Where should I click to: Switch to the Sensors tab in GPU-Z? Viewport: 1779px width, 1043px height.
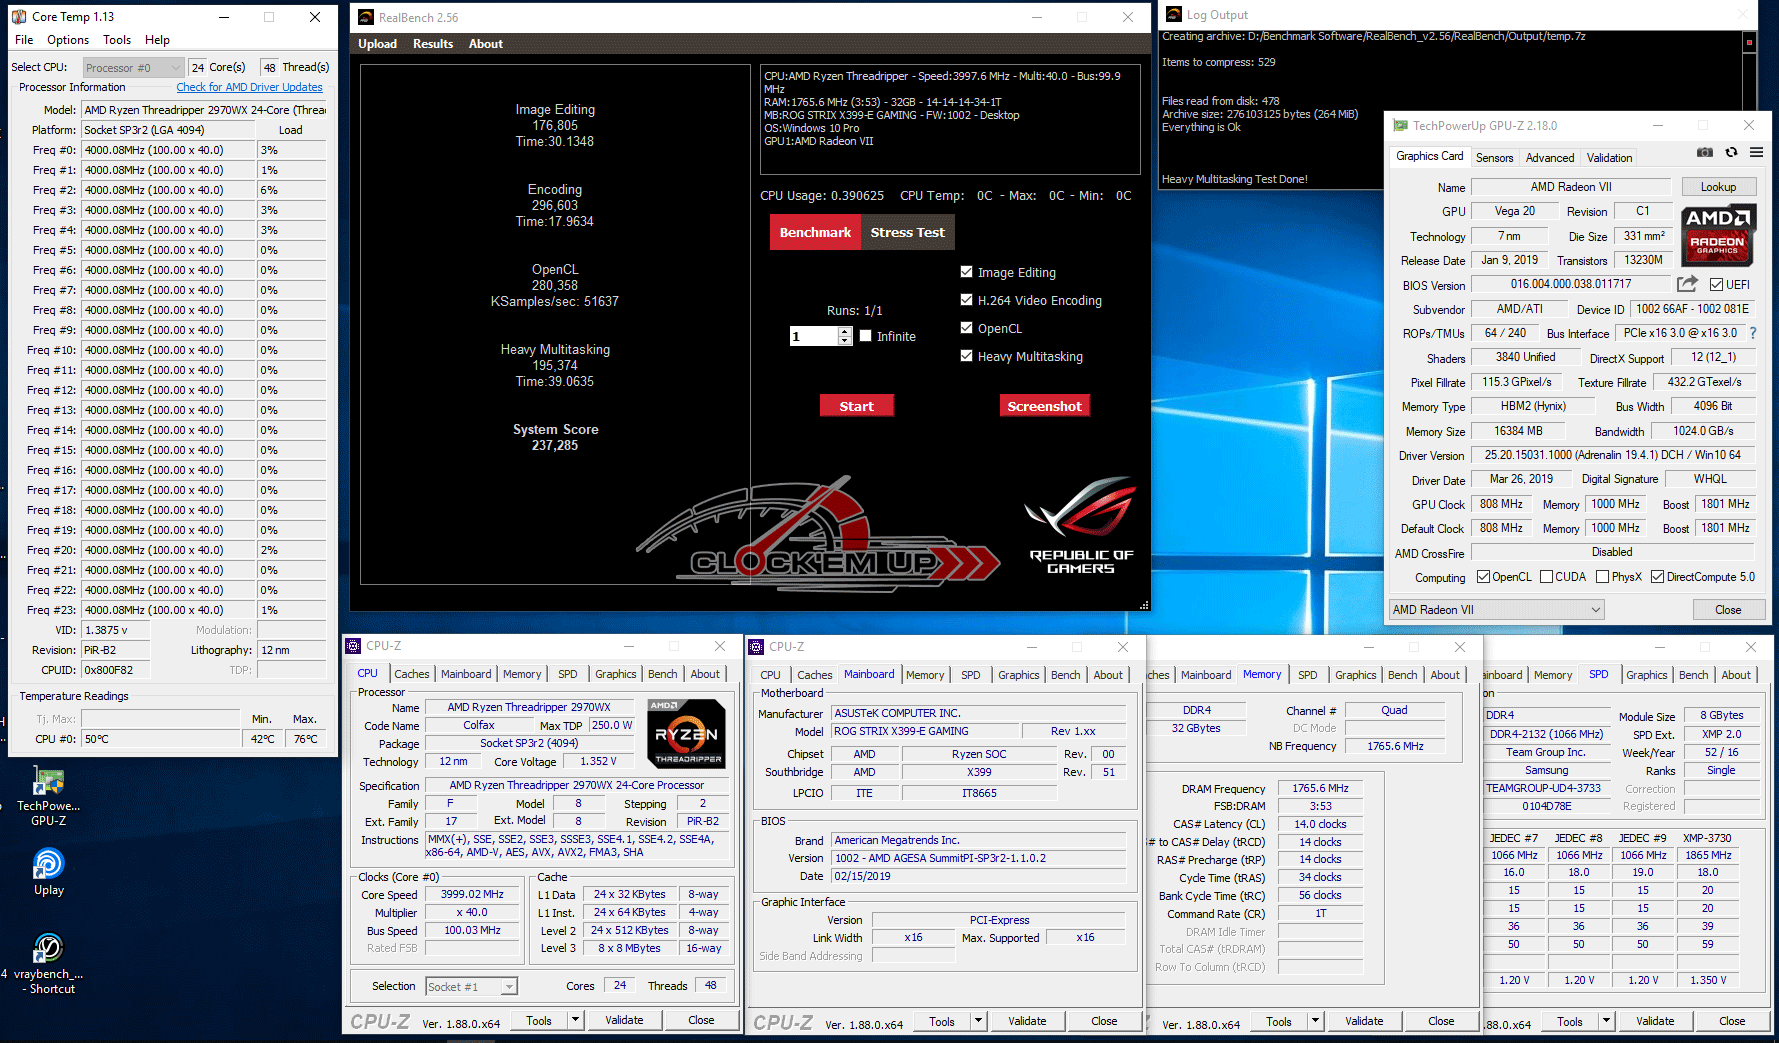click(x=1494, y=158)
